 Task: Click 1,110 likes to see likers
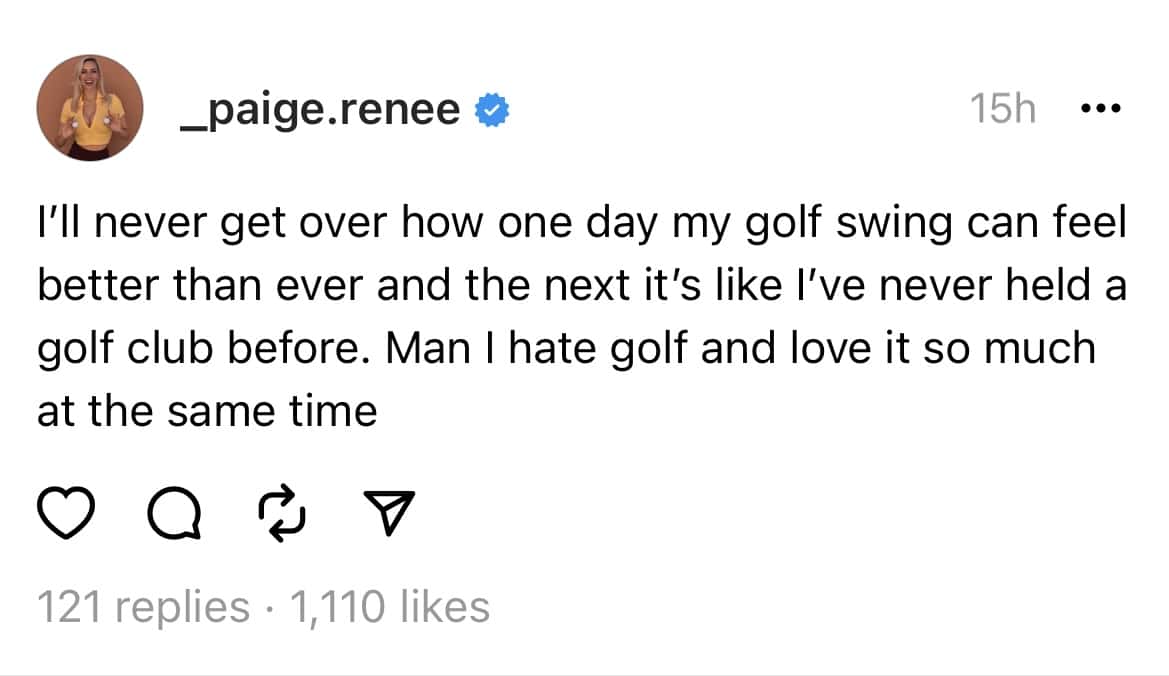coord(390,604)
